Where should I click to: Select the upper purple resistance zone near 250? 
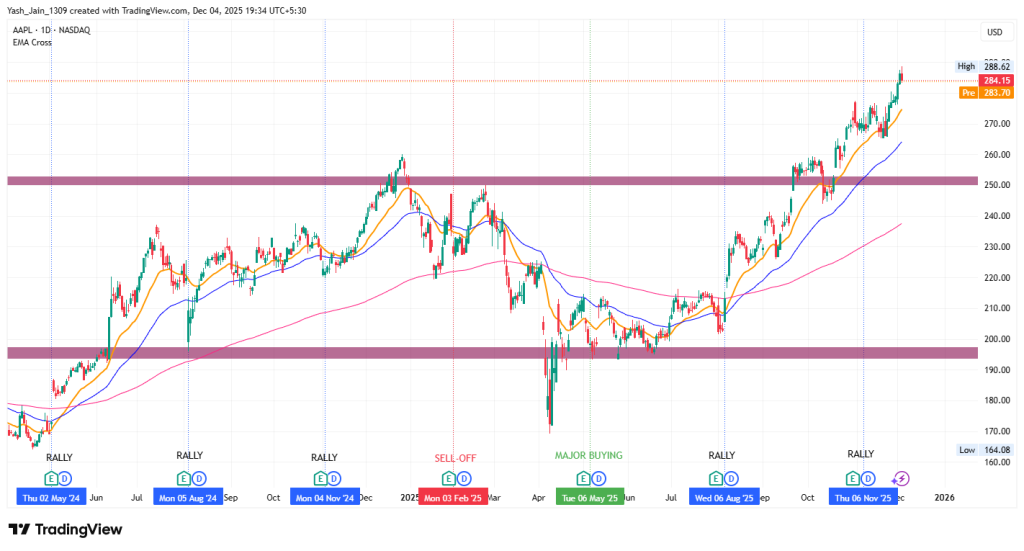[492, 181]
